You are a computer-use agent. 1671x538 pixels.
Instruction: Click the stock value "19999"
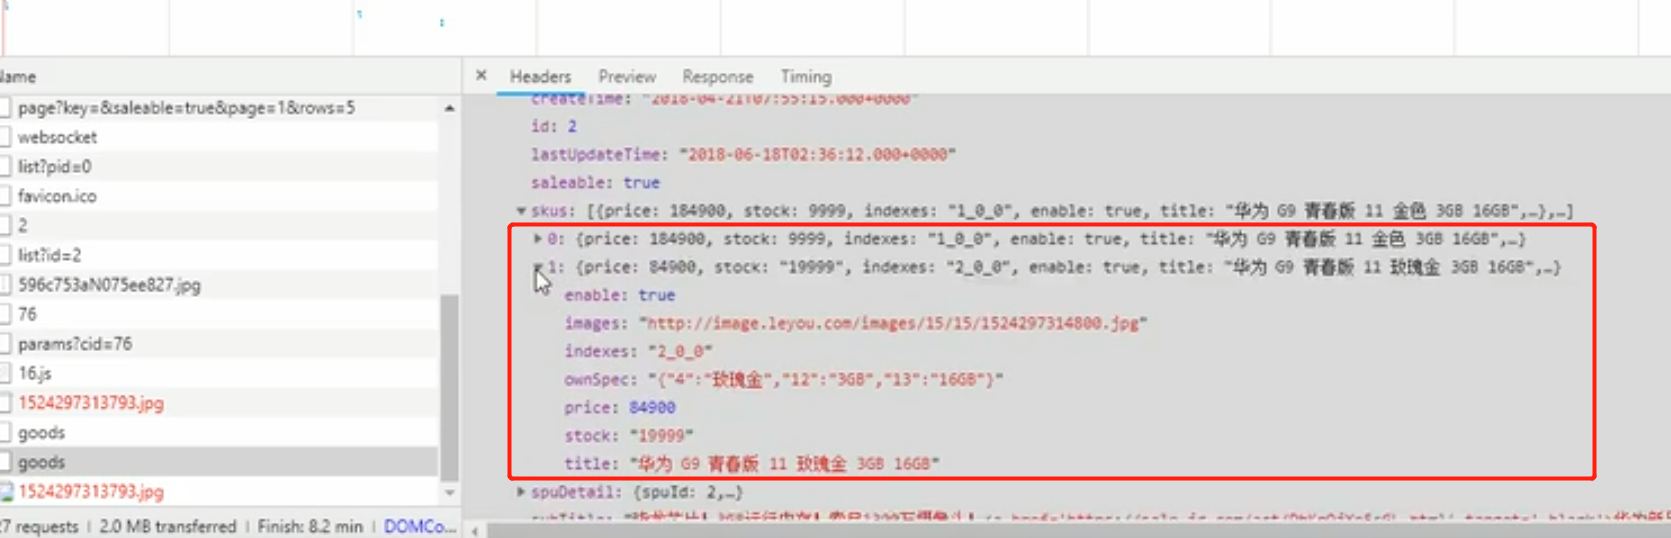pos(661,435)
